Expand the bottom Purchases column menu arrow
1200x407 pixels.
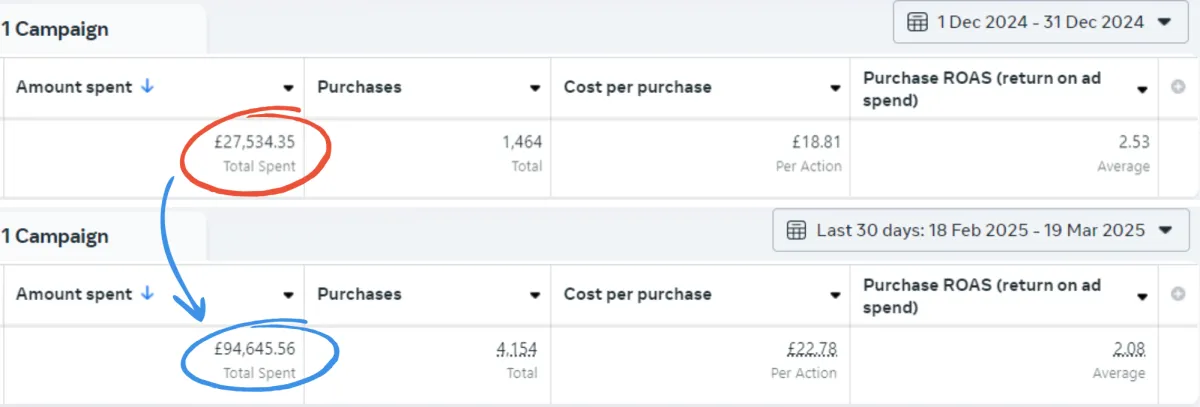[535, 295]
